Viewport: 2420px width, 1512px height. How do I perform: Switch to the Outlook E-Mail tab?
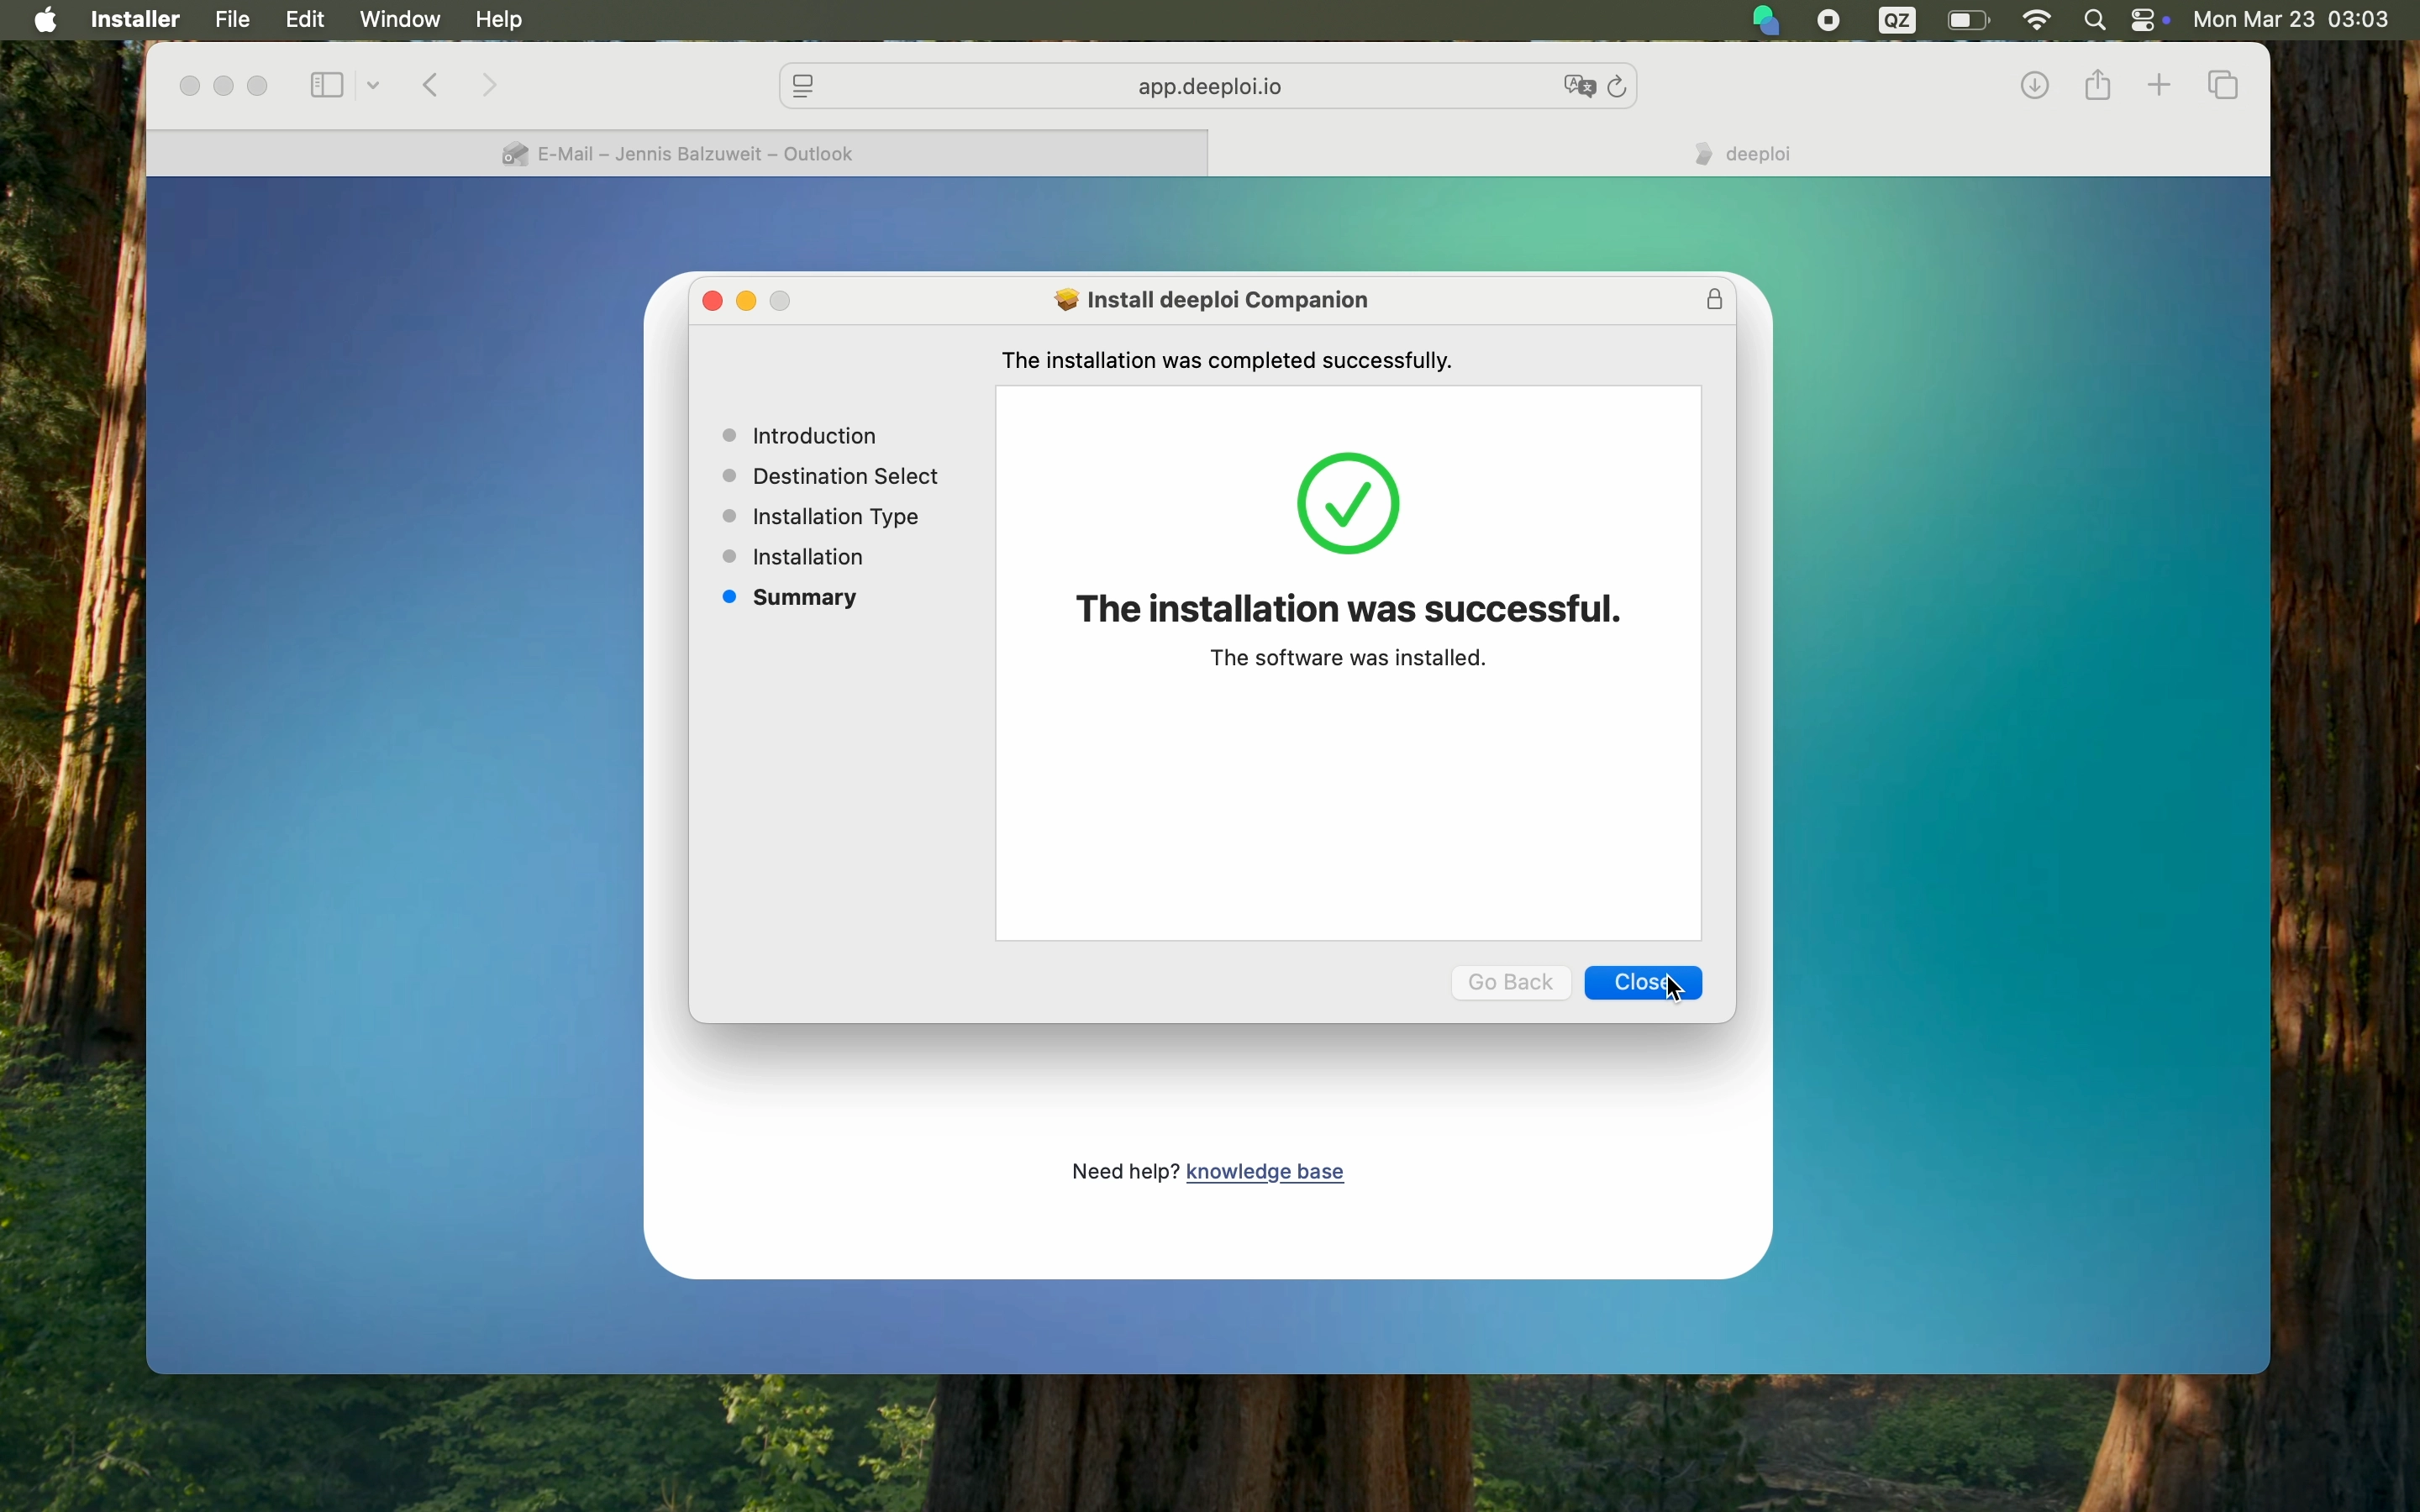[x=678, y=154]
